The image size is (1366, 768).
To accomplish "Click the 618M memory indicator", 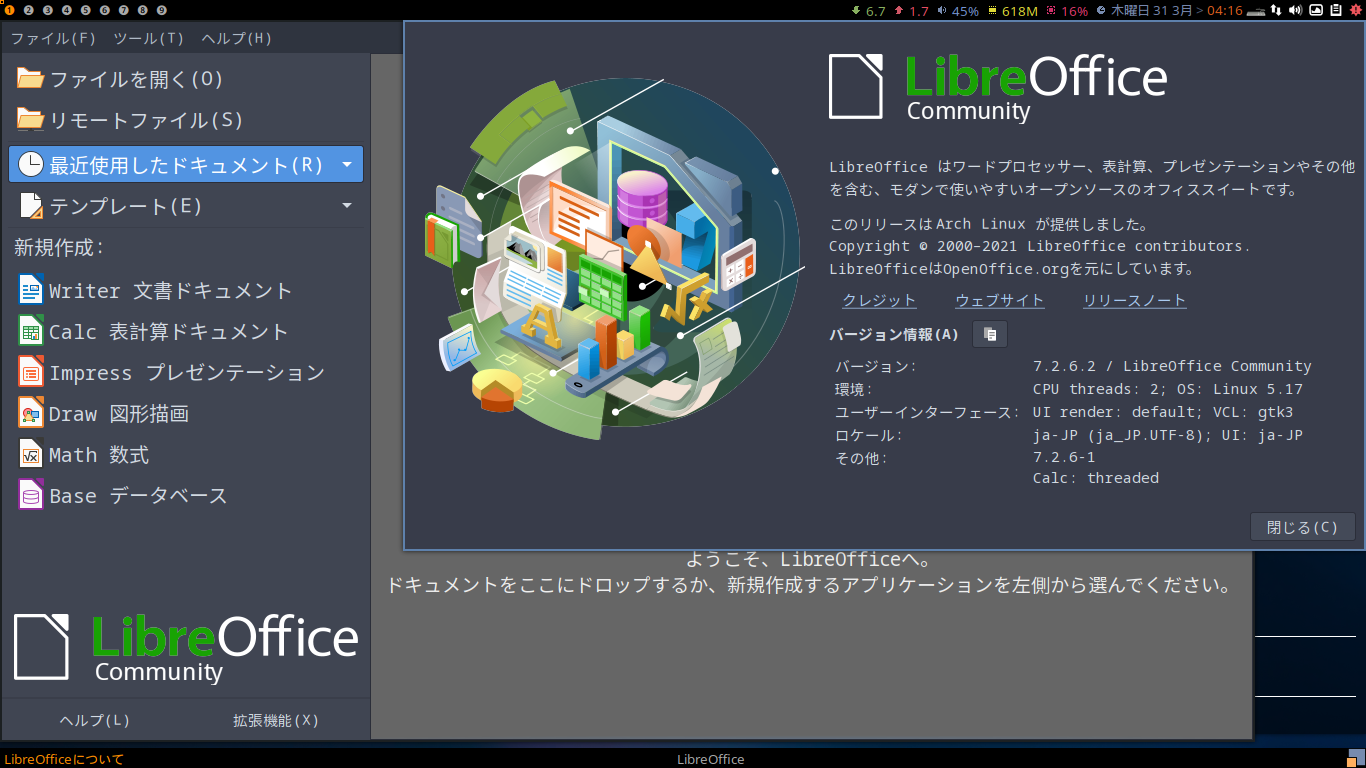I will coord(1019,11).
